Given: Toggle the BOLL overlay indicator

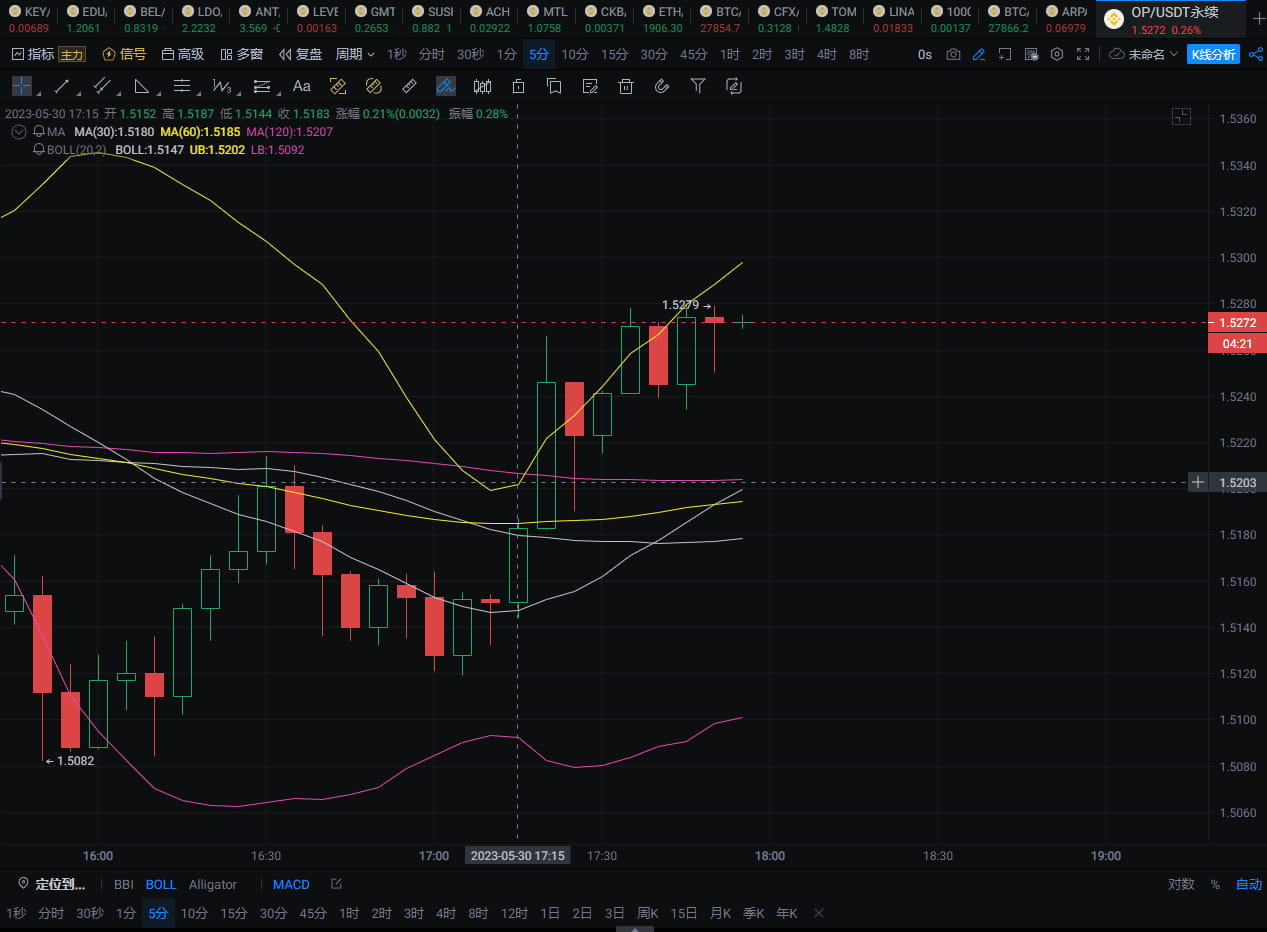Looking at the screenshot, I should pyautogui.click(x=161, y=884).
